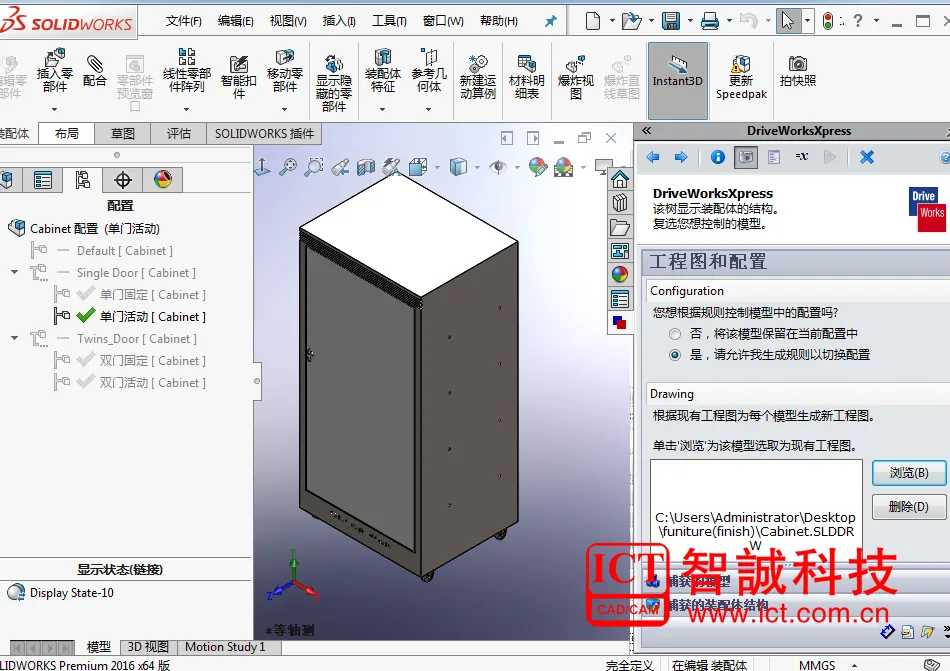This screenshot has height=671, width=950.
Task: Click the Zoom to Area tool
Action: (x=314, y=167)
